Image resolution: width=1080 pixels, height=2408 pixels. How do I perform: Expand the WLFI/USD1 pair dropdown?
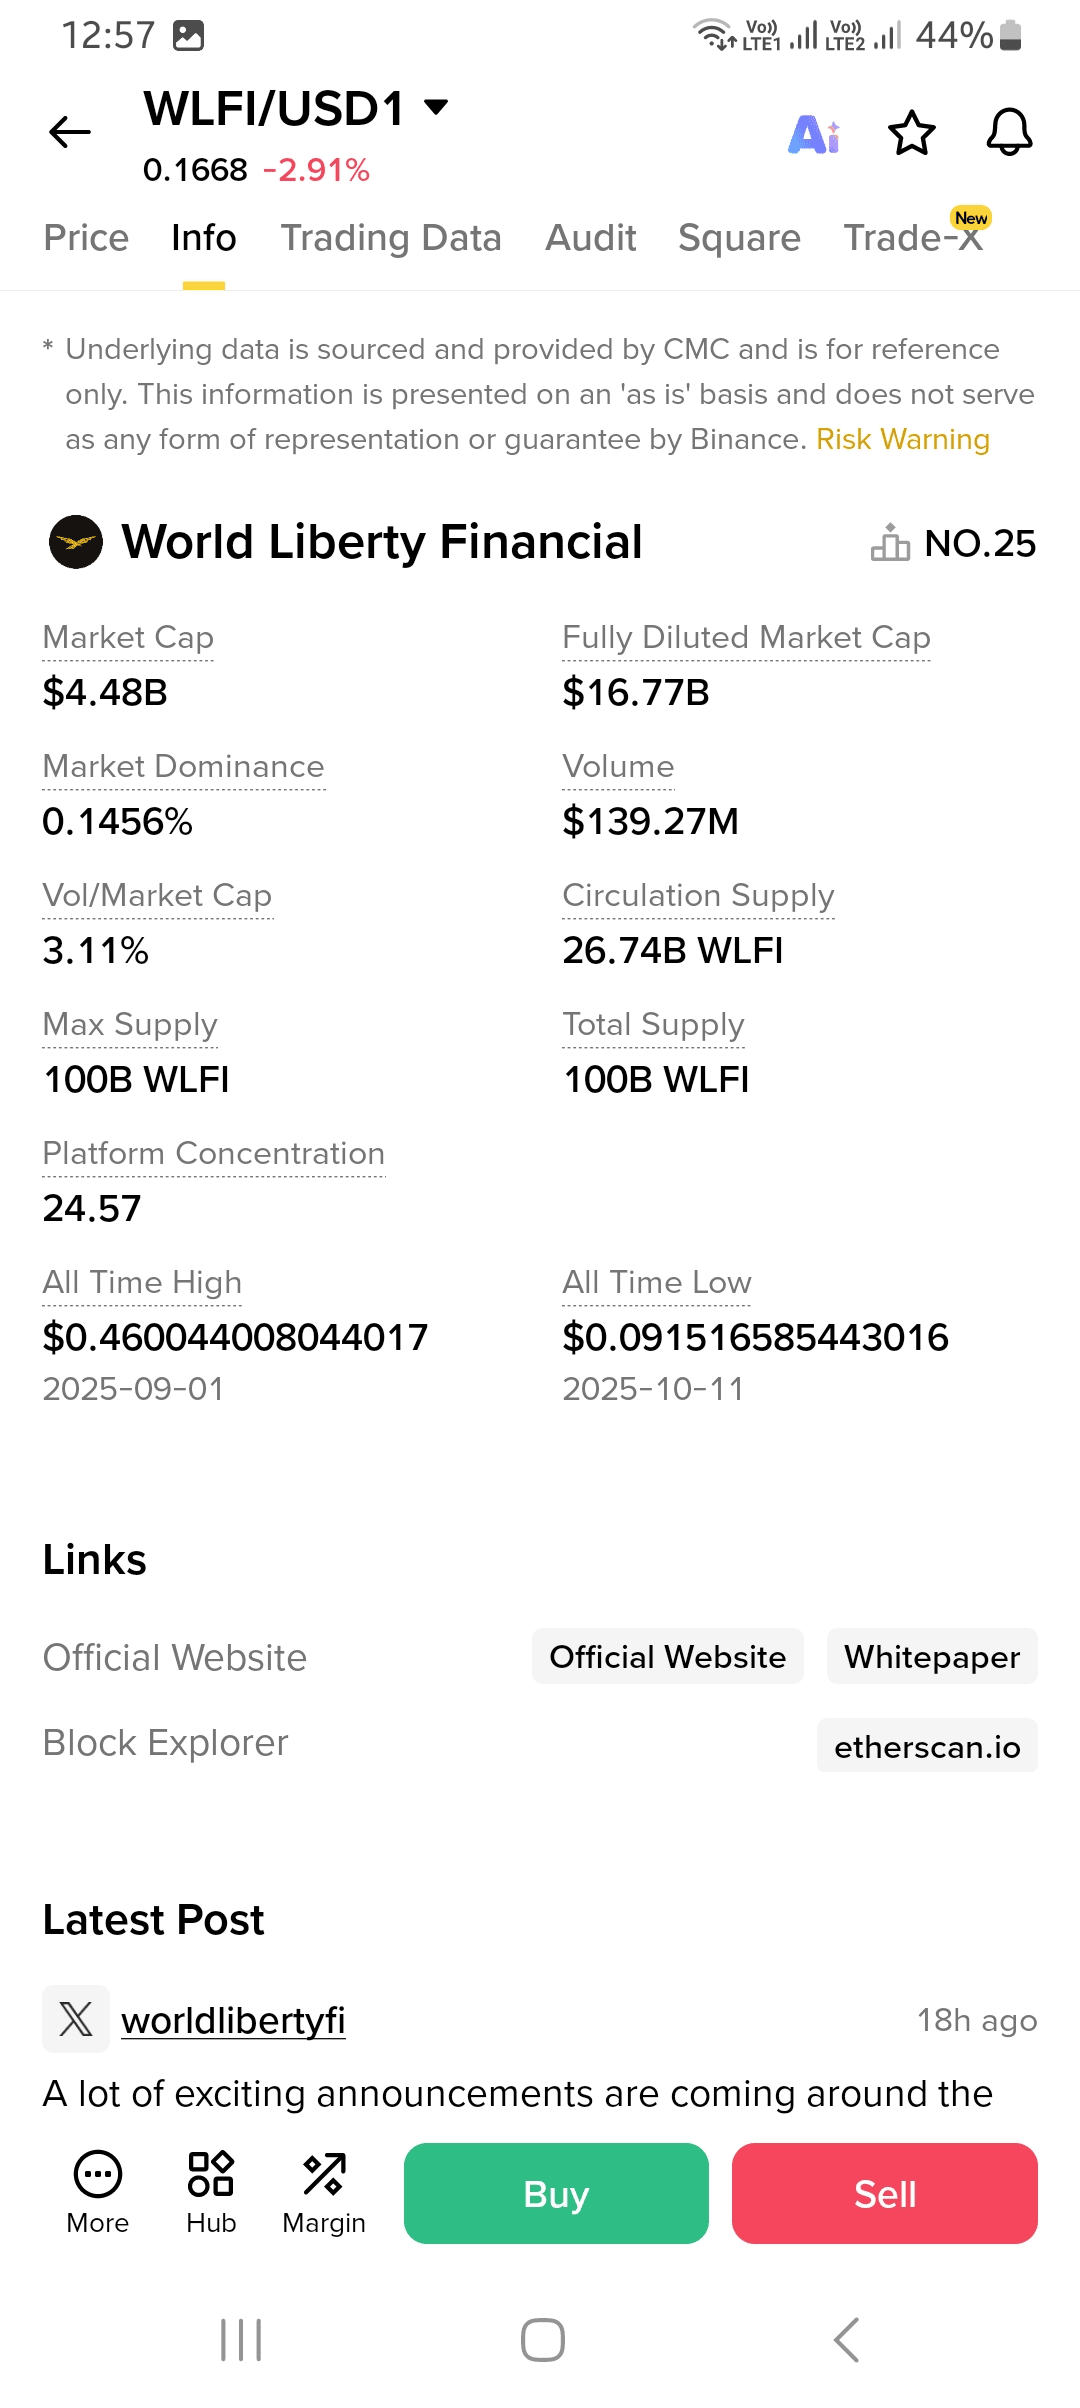coord(436,107)
